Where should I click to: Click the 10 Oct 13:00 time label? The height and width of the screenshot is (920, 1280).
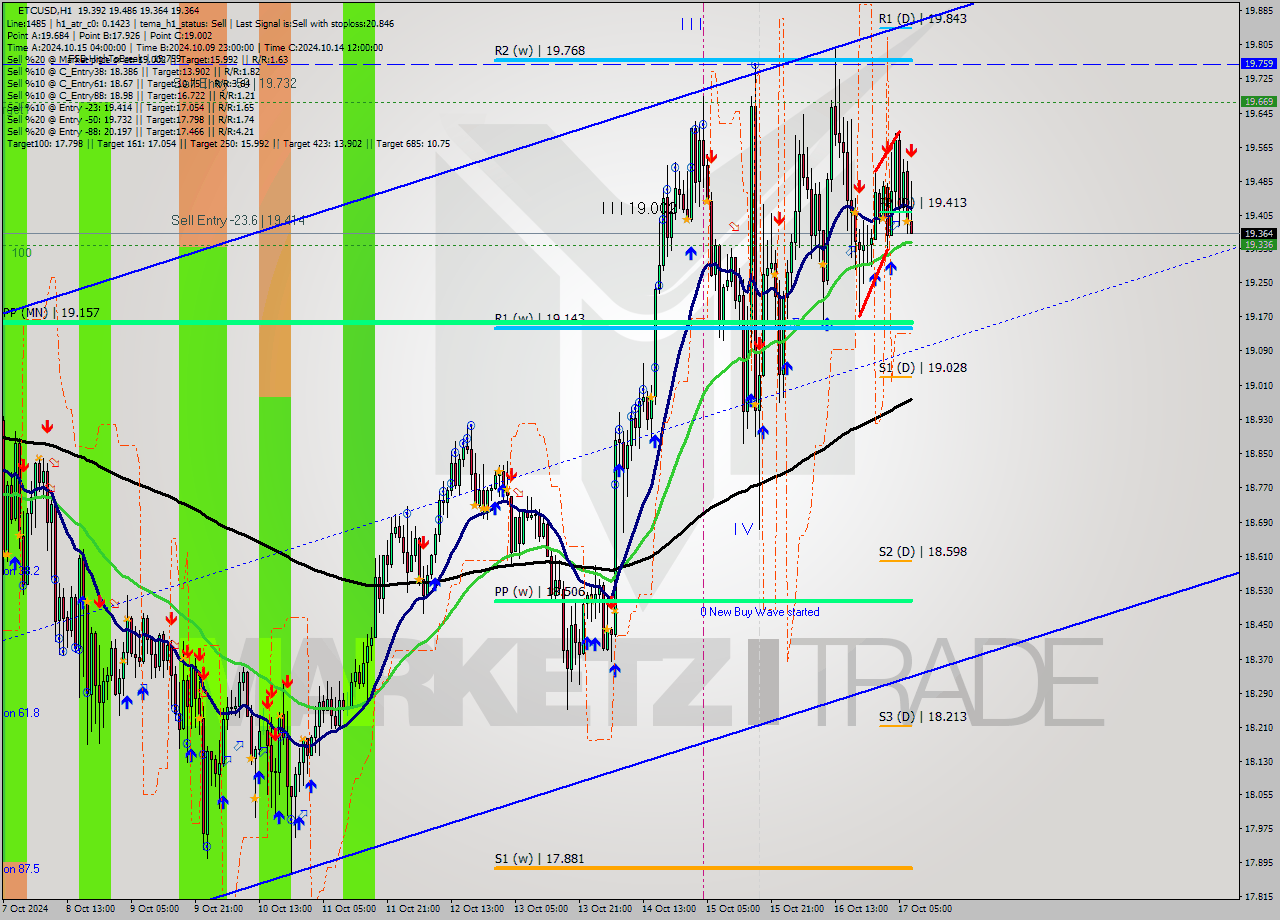283,909
